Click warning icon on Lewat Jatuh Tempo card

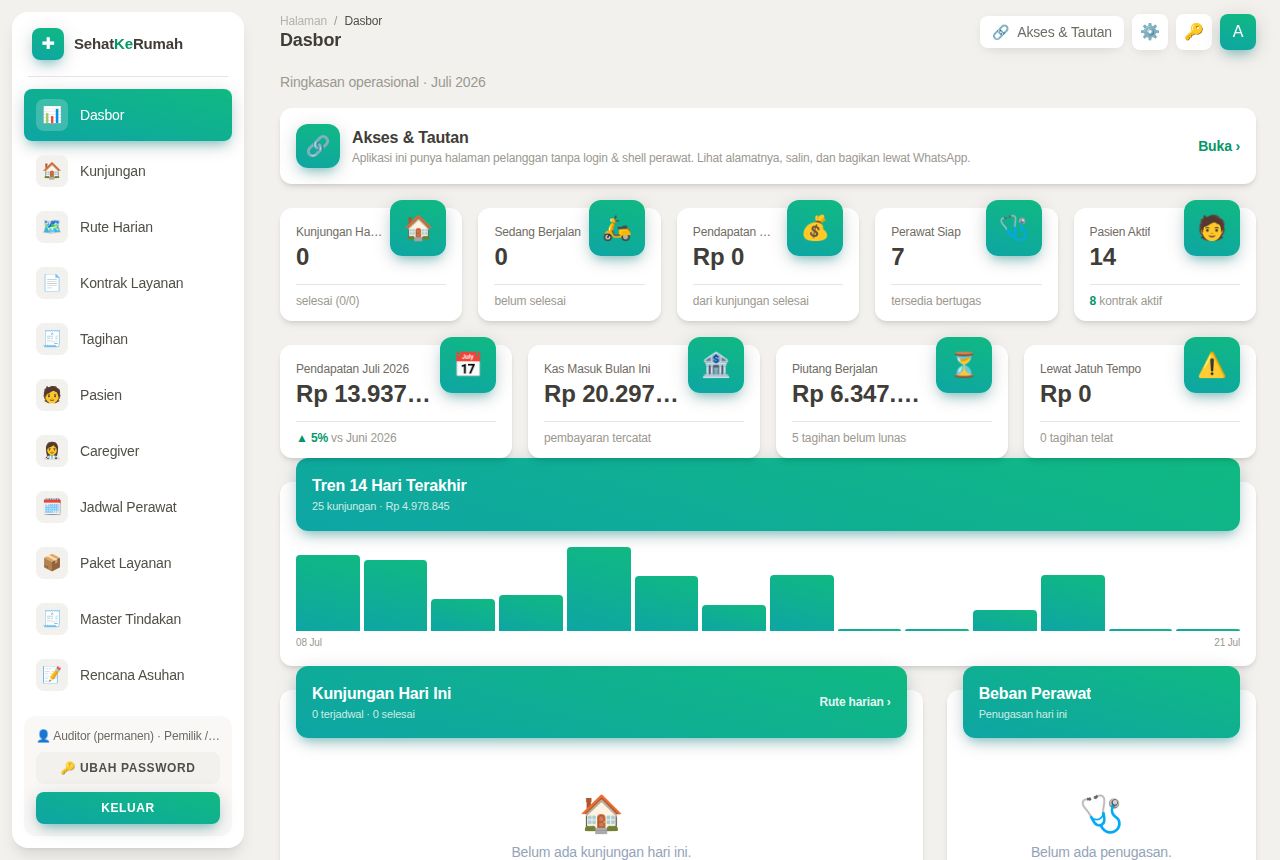point(1212,365)
